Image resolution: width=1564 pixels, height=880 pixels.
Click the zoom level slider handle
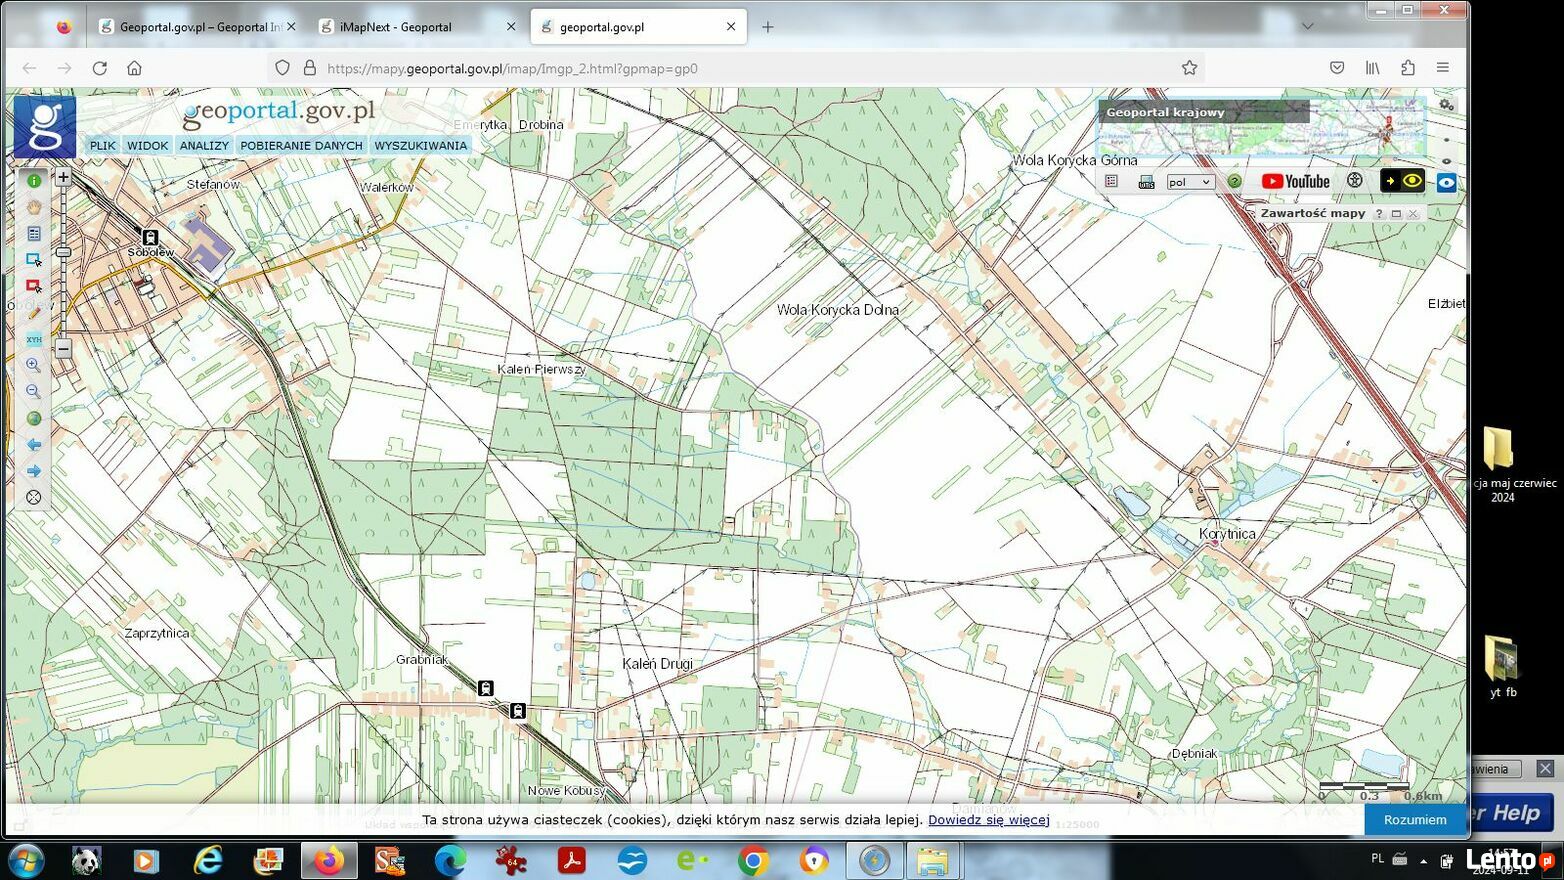click(63, 252)
